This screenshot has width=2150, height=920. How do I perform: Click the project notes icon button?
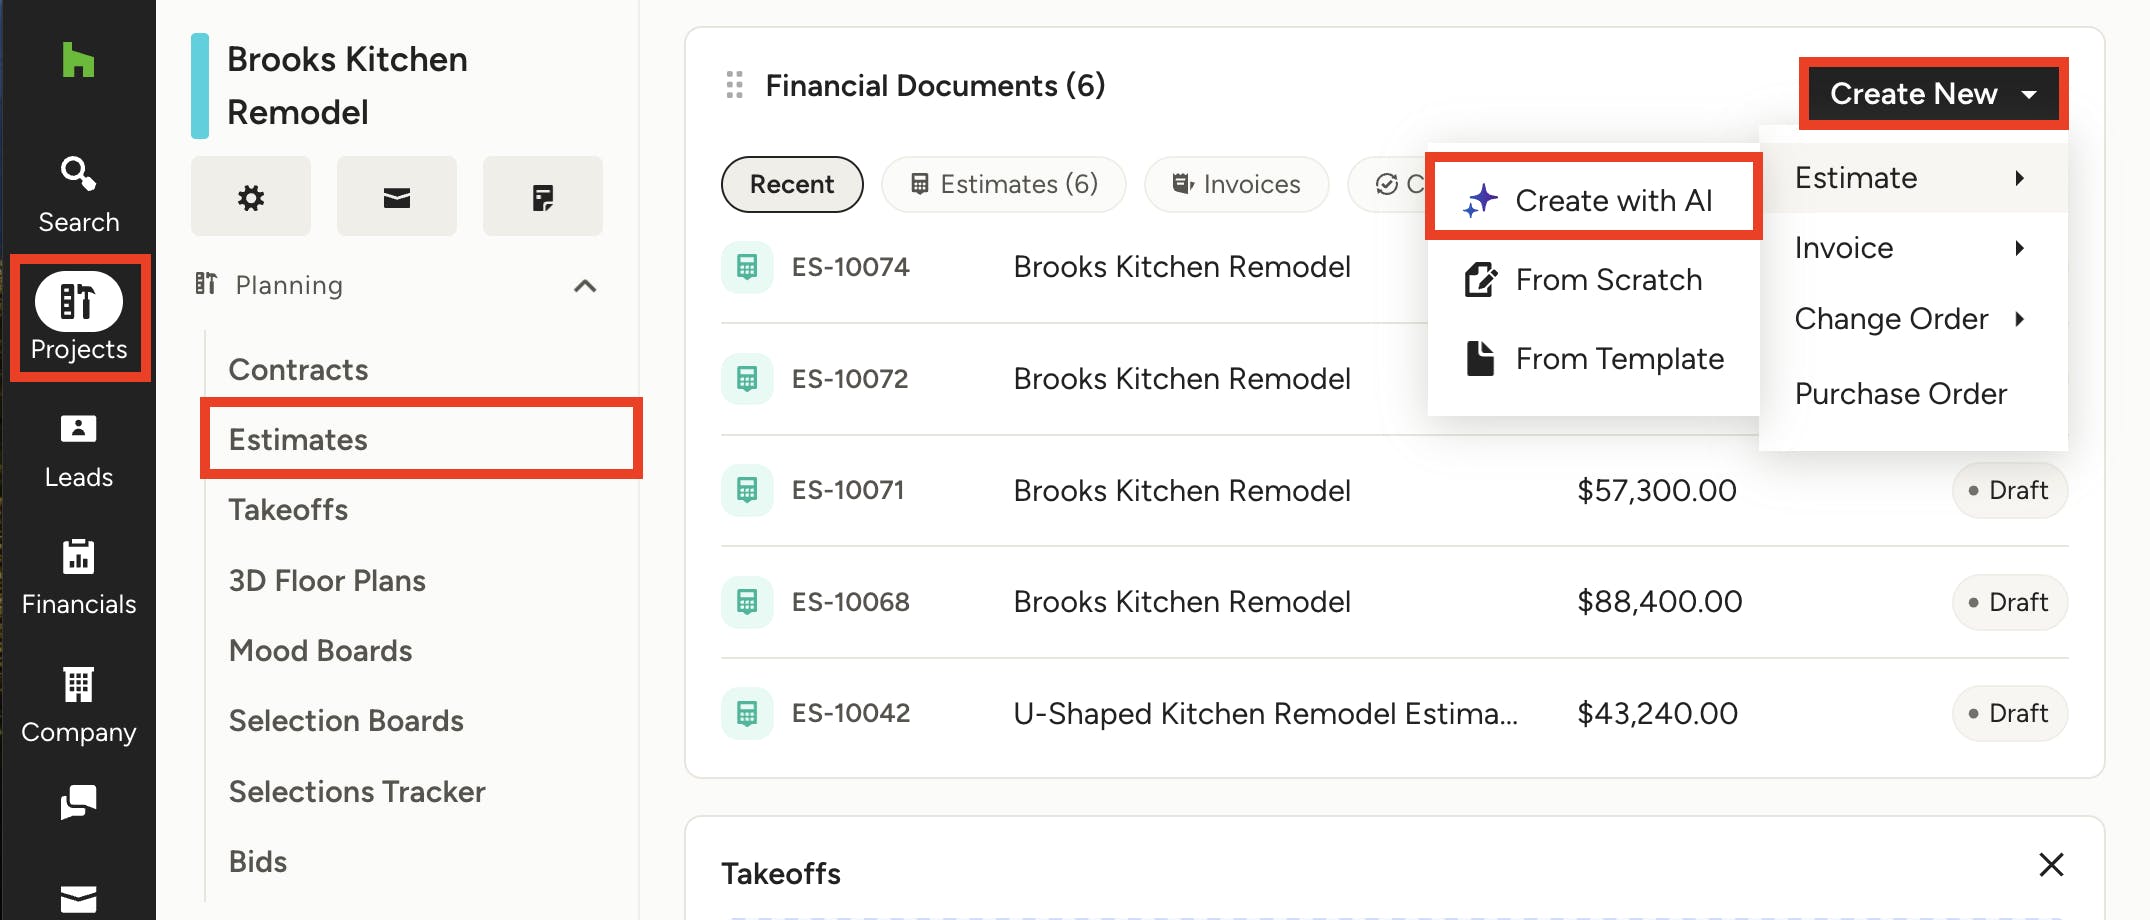coord(543,197)
